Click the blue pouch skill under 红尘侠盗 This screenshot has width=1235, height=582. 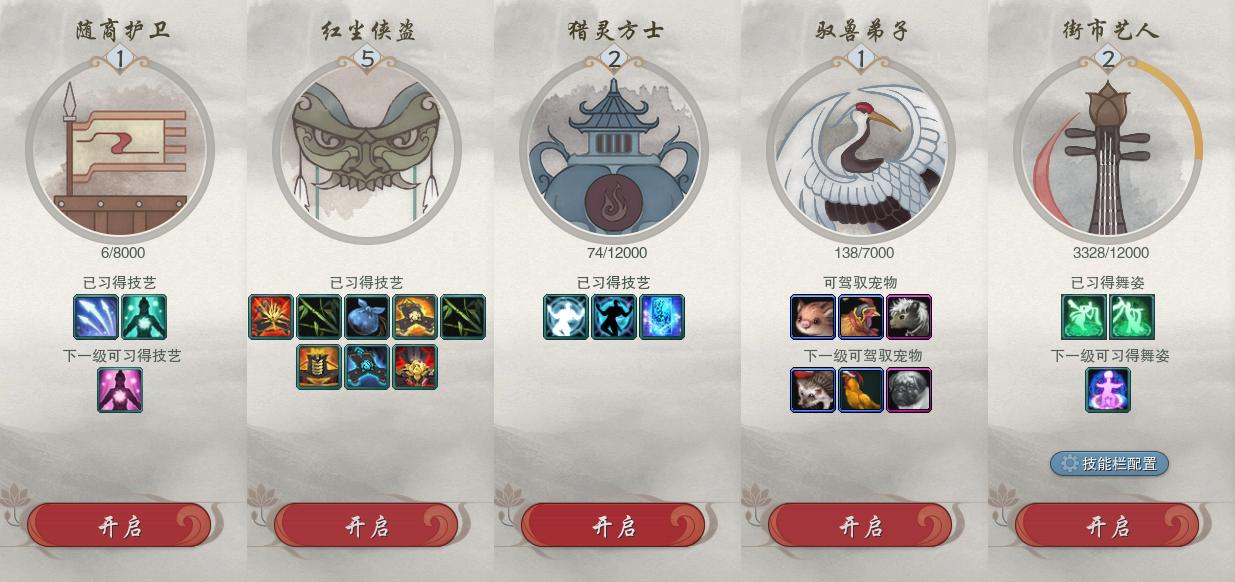[x=367, y=317]
